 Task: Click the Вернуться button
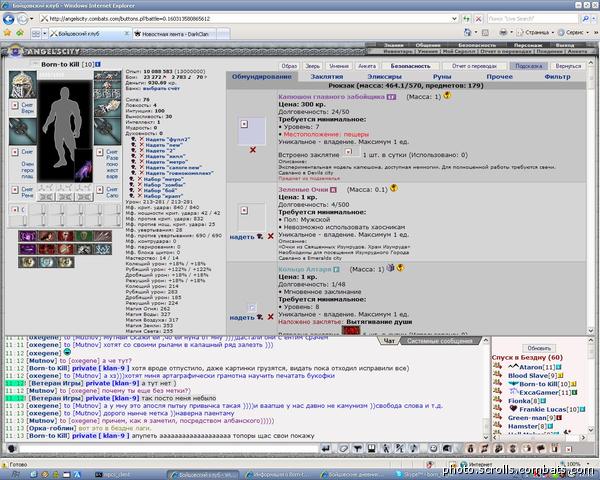568,66
